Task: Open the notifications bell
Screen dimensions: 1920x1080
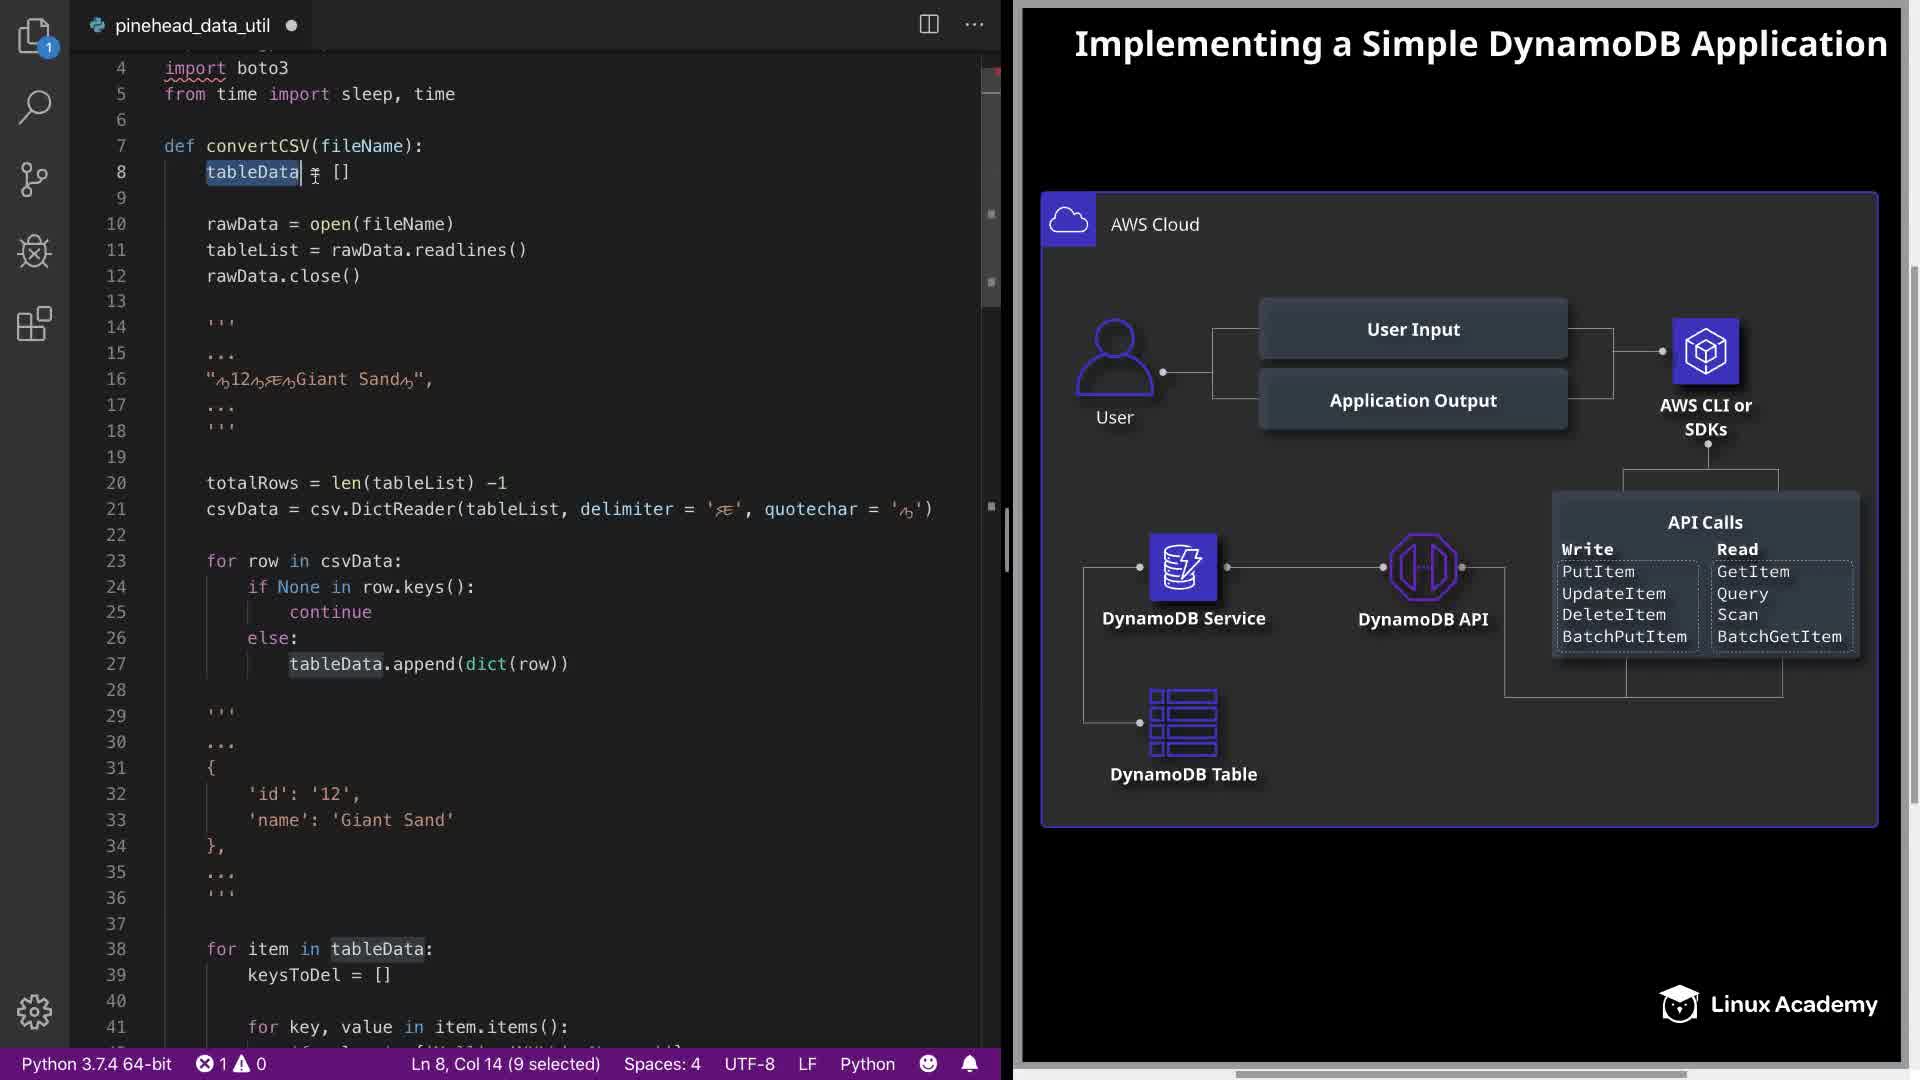Action: point(969,1064)
